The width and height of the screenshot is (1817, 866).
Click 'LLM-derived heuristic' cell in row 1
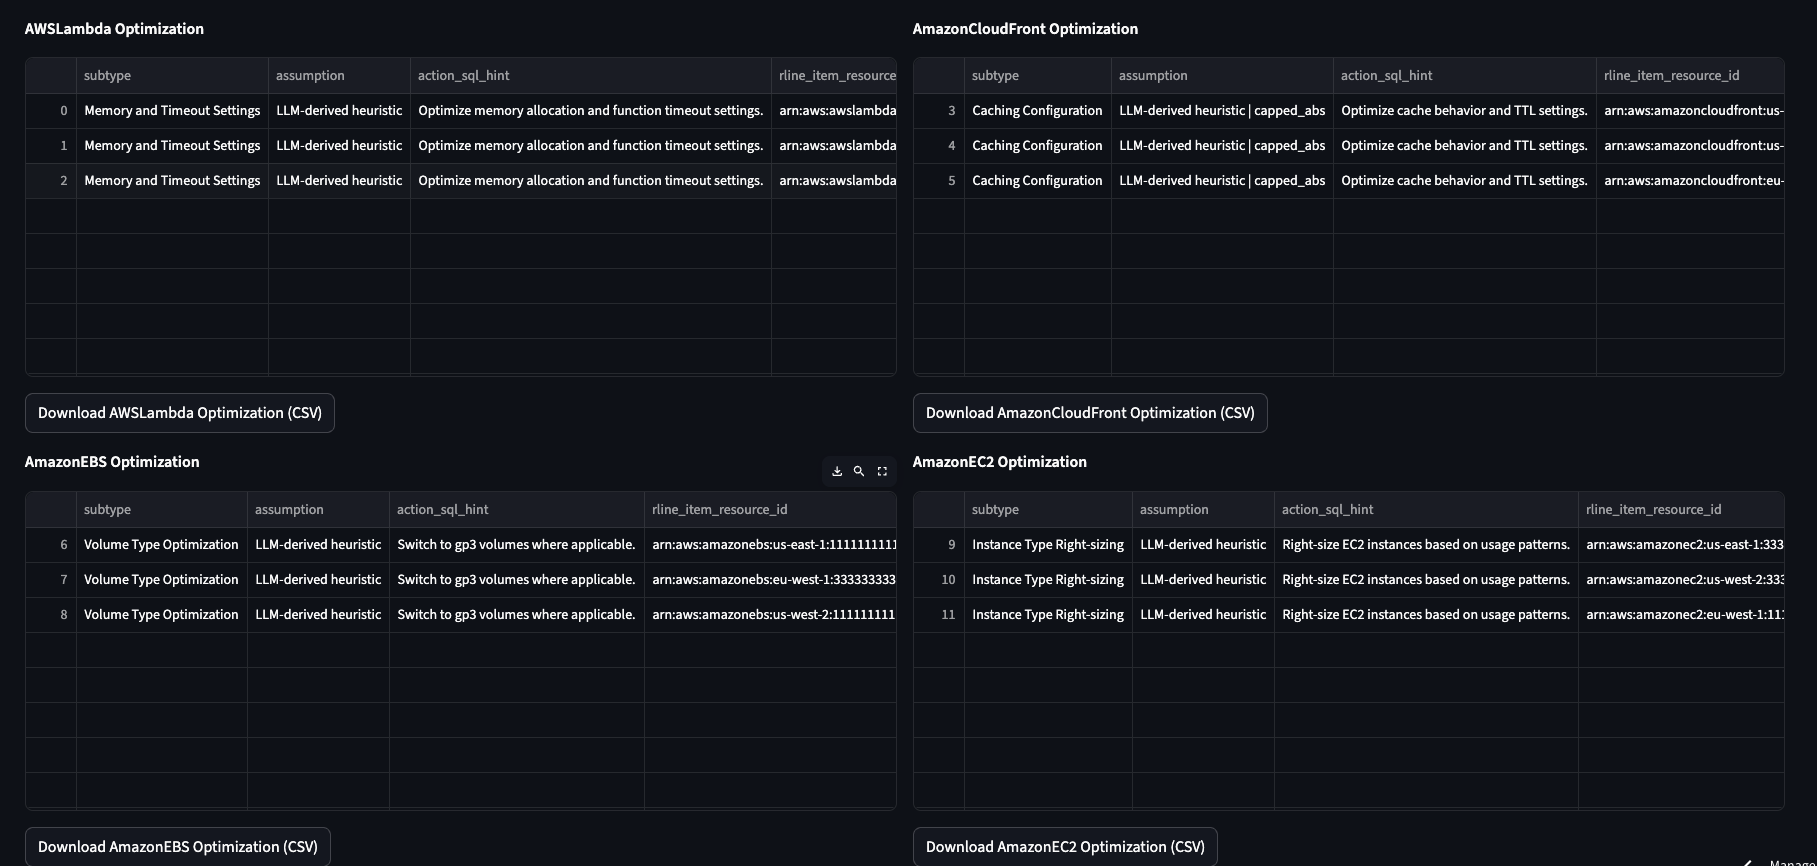coord(339,146)
